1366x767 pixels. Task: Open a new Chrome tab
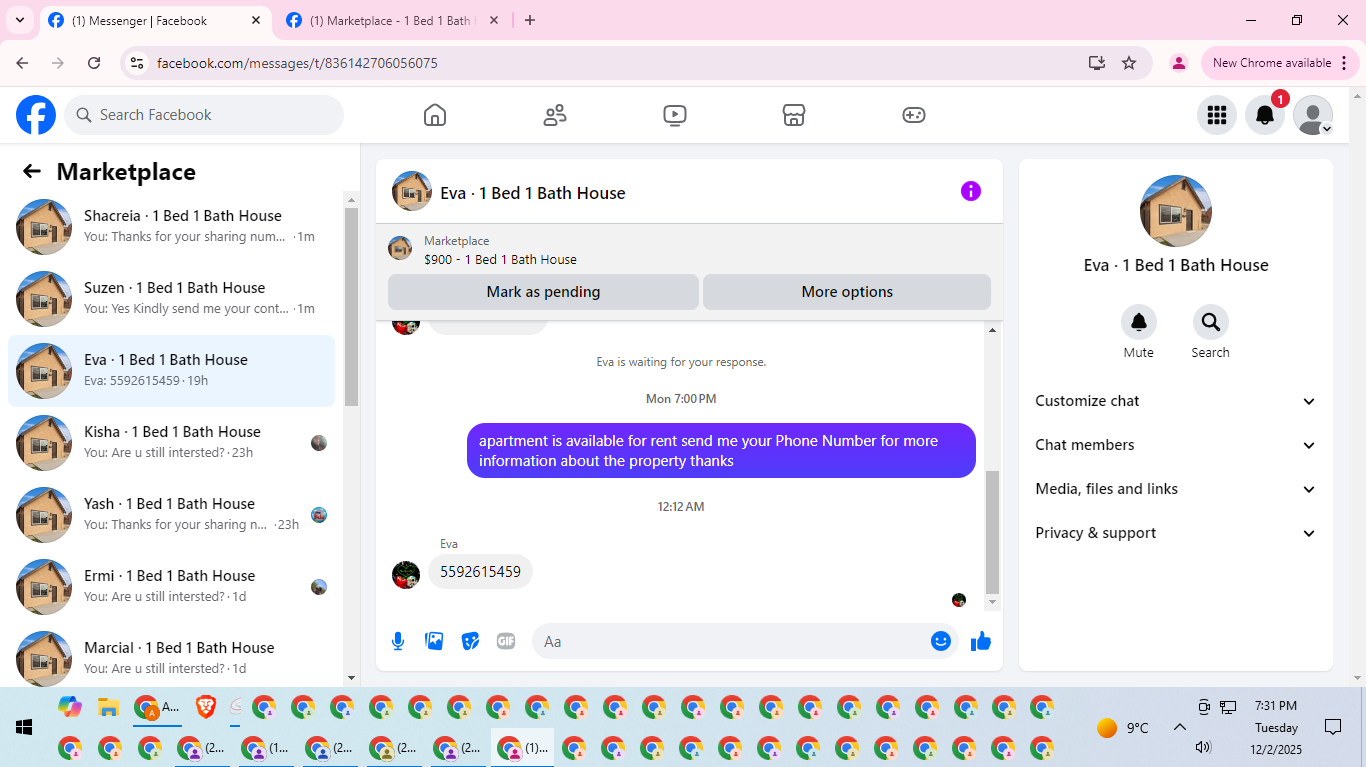(x=530, y=20)
